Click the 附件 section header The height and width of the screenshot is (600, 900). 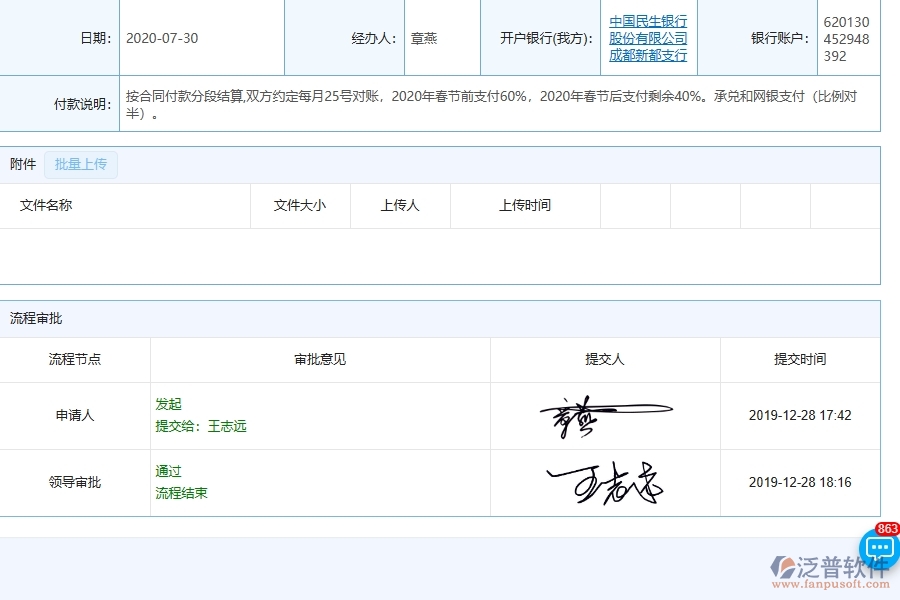(22, 164)
